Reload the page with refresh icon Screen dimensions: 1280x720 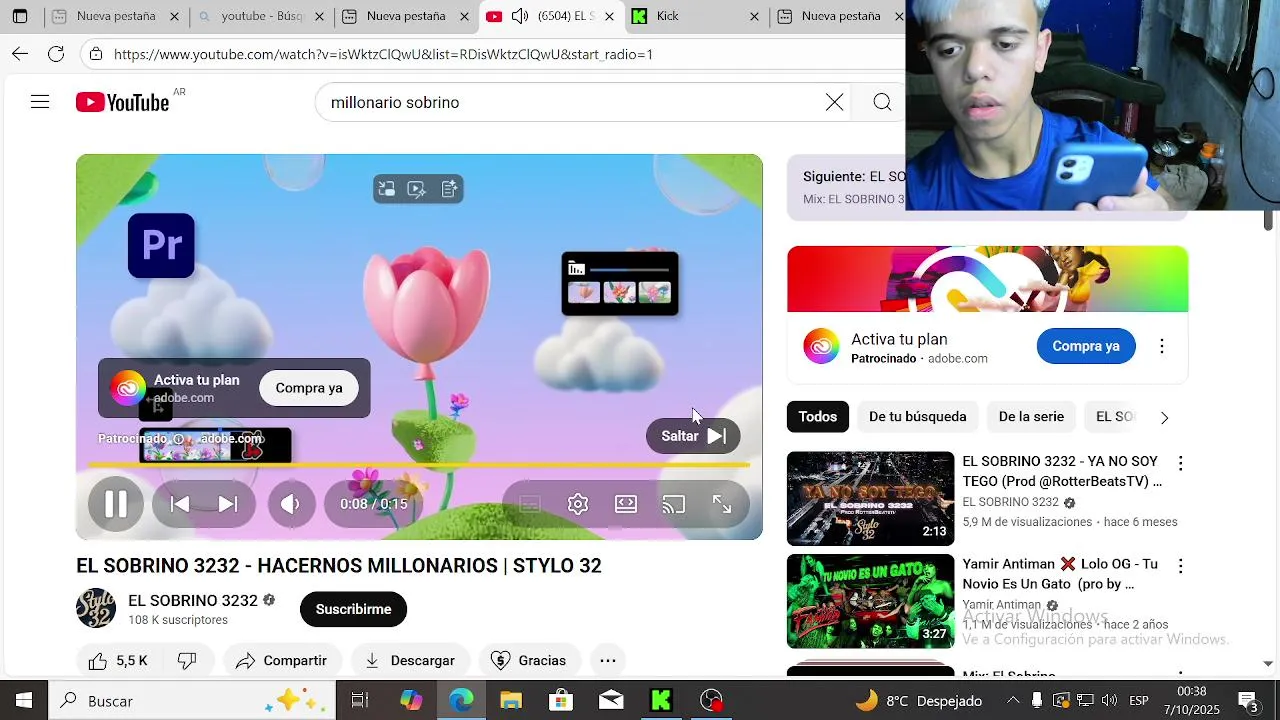[x=56, y=54]
